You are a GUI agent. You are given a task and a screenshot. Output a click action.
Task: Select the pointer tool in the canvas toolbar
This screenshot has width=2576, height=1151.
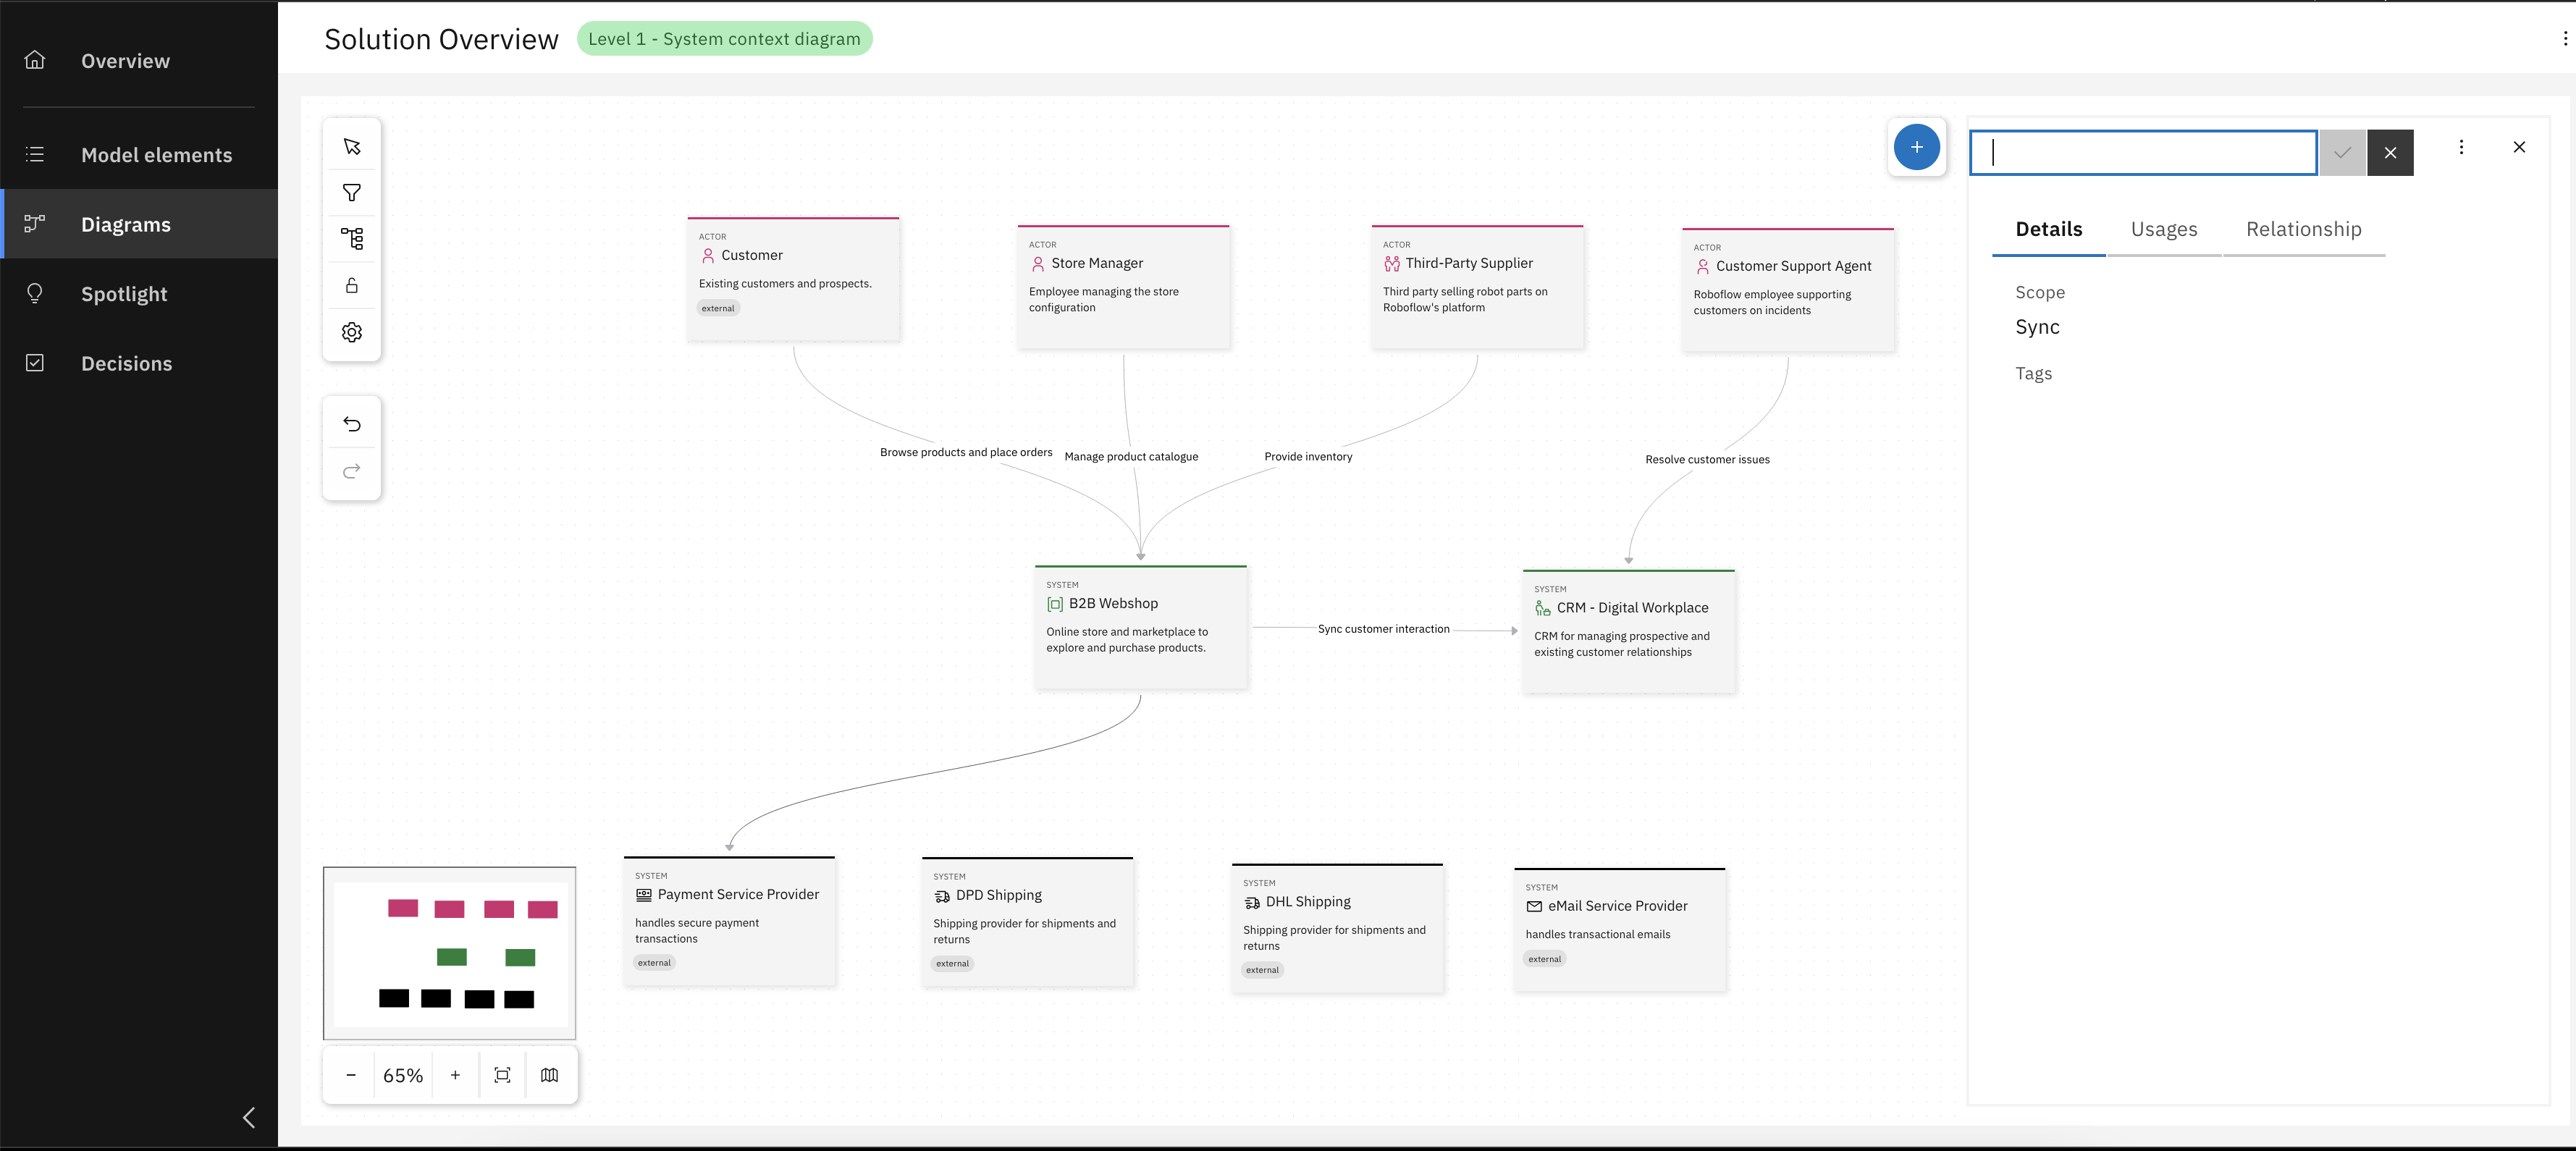click(351, 146)
